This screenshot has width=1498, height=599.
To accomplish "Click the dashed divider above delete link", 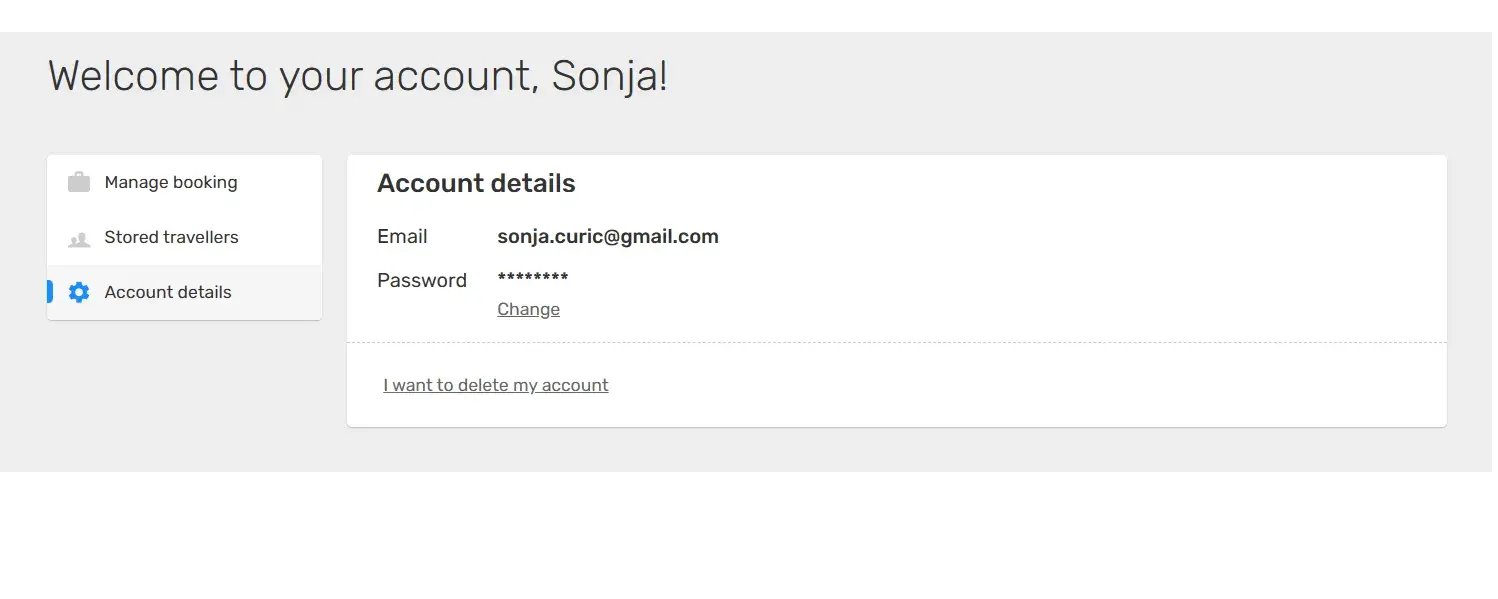I will pyautogui.click(x=896, y=343).
